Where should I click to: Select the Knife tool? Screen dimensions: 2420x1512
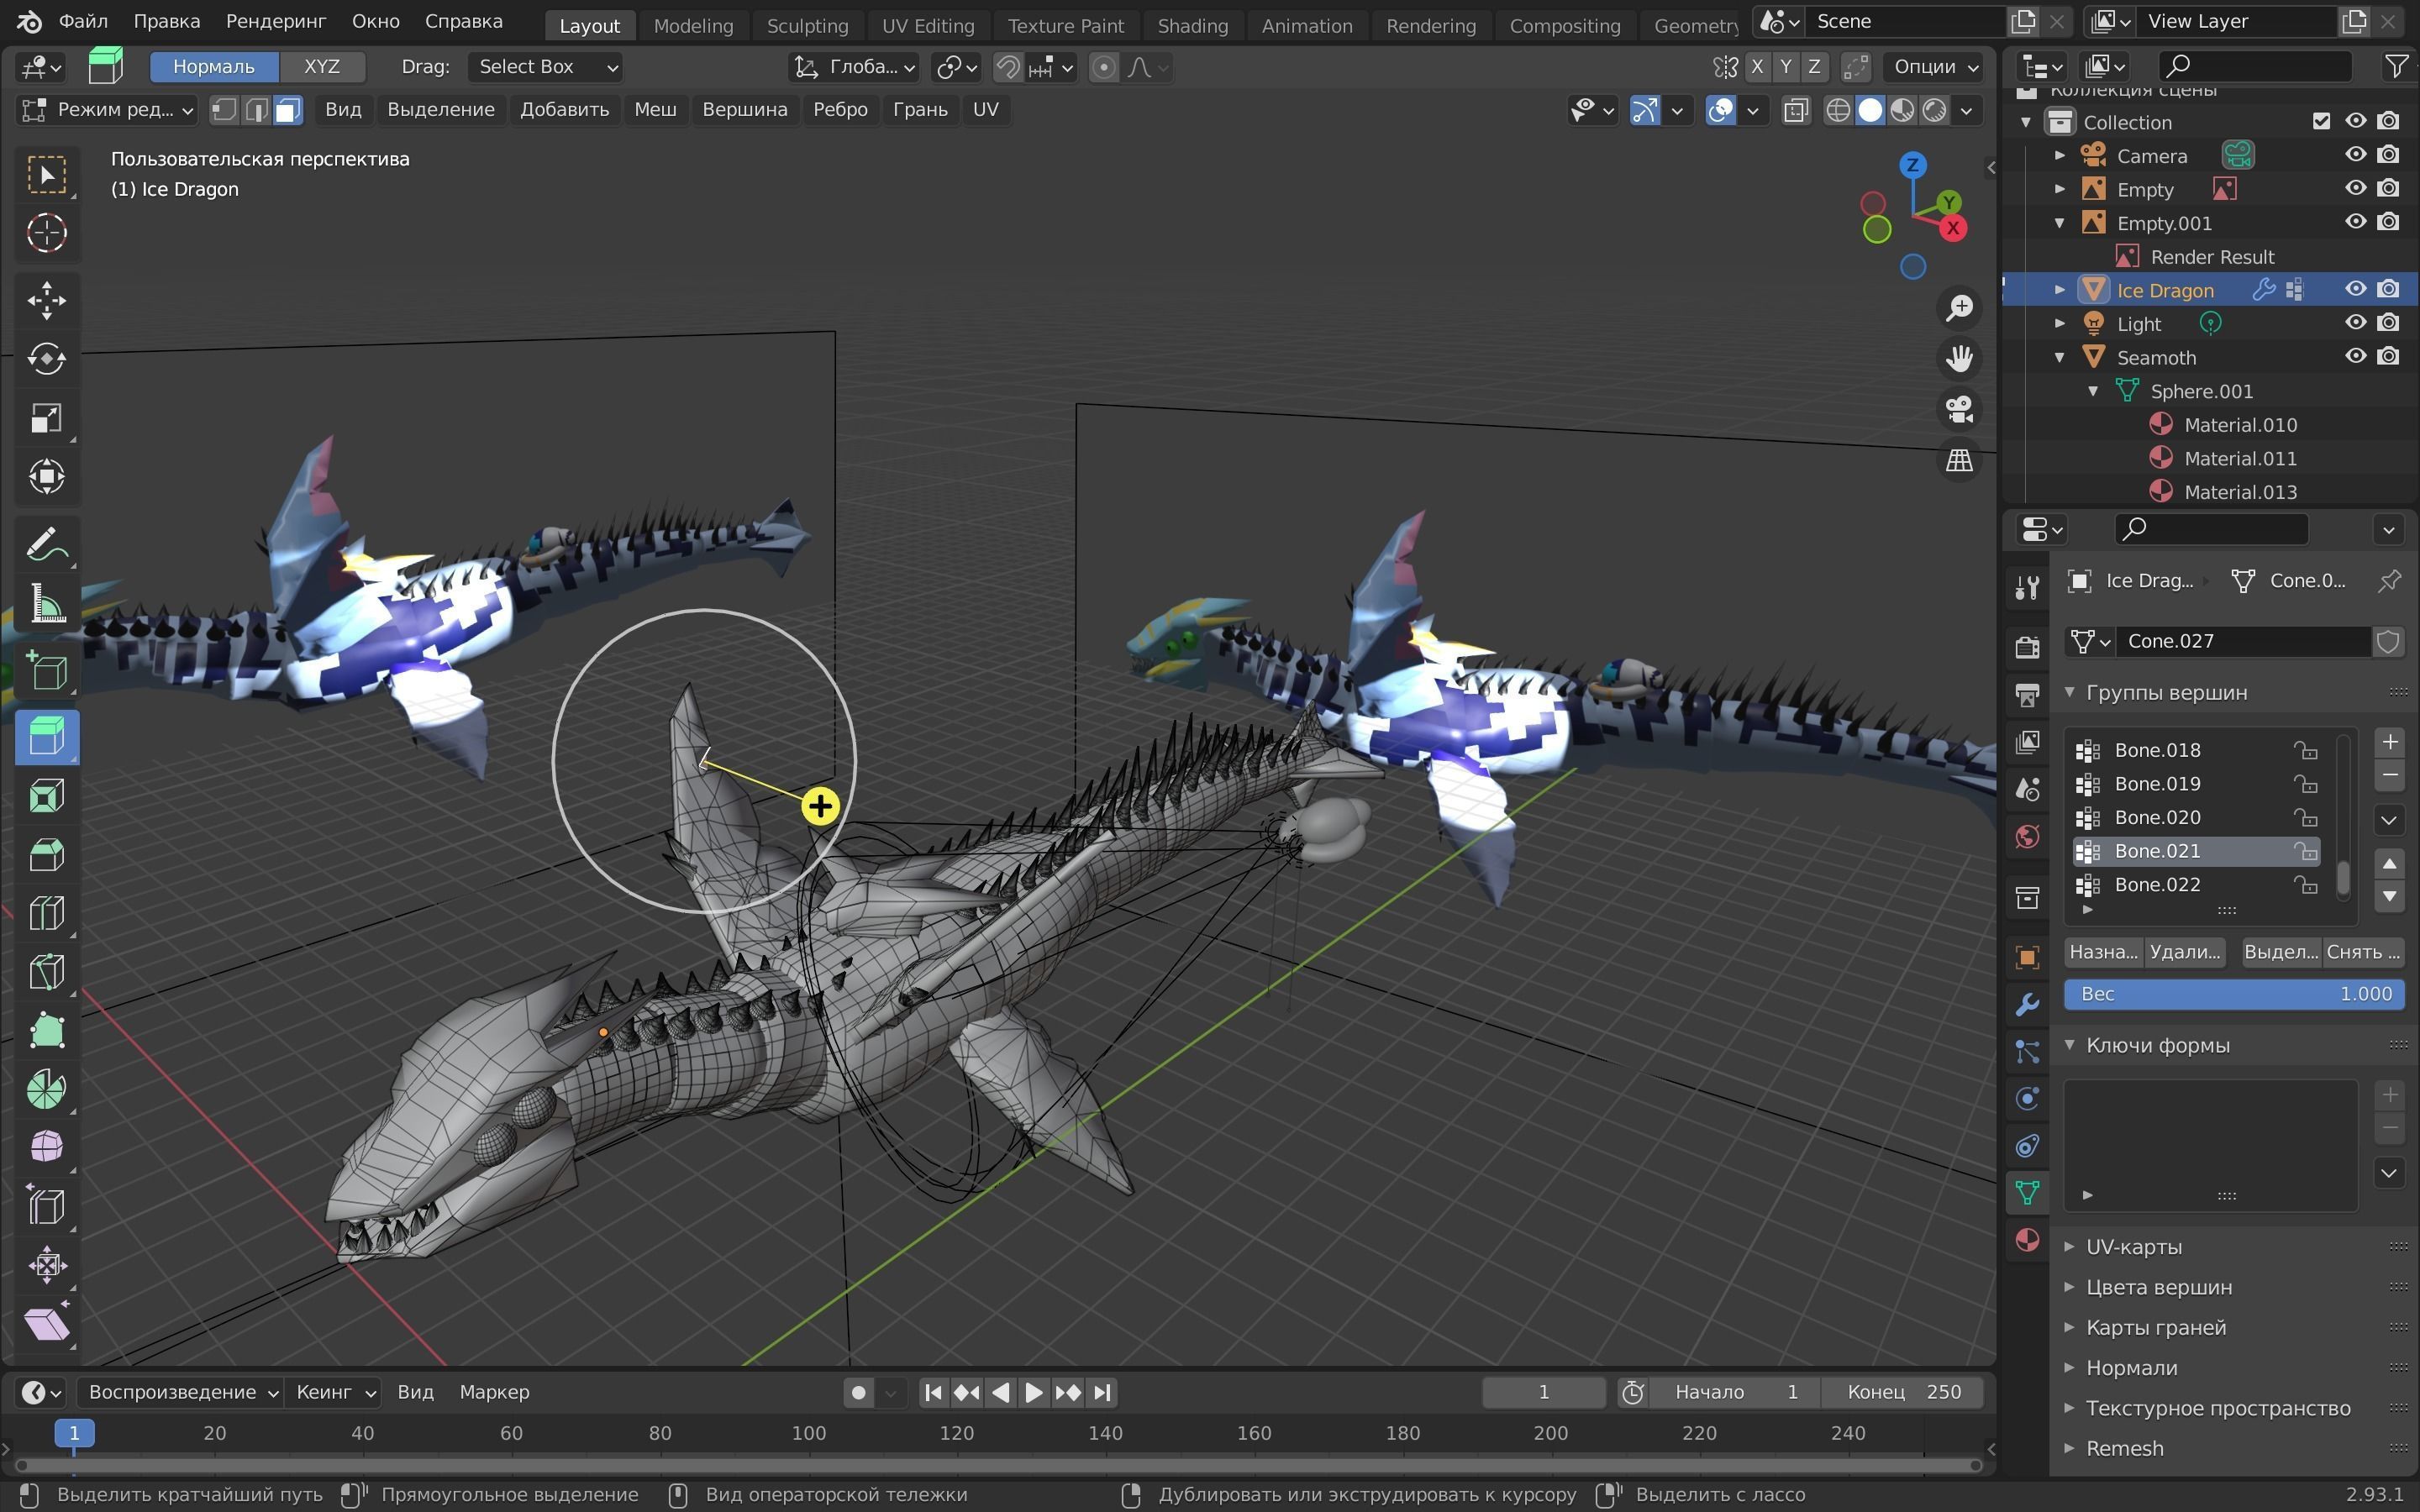[x=46, y=972]
